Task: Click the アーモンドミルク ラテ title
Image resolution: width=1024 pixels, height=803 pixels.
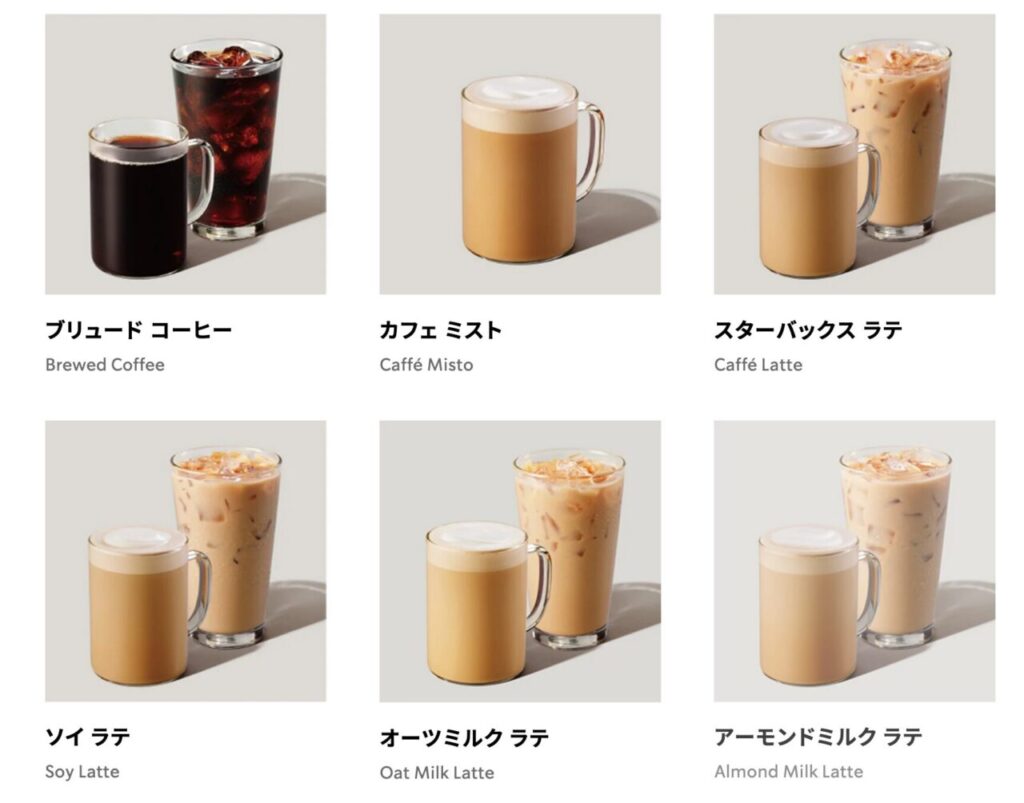Action: 818,736
